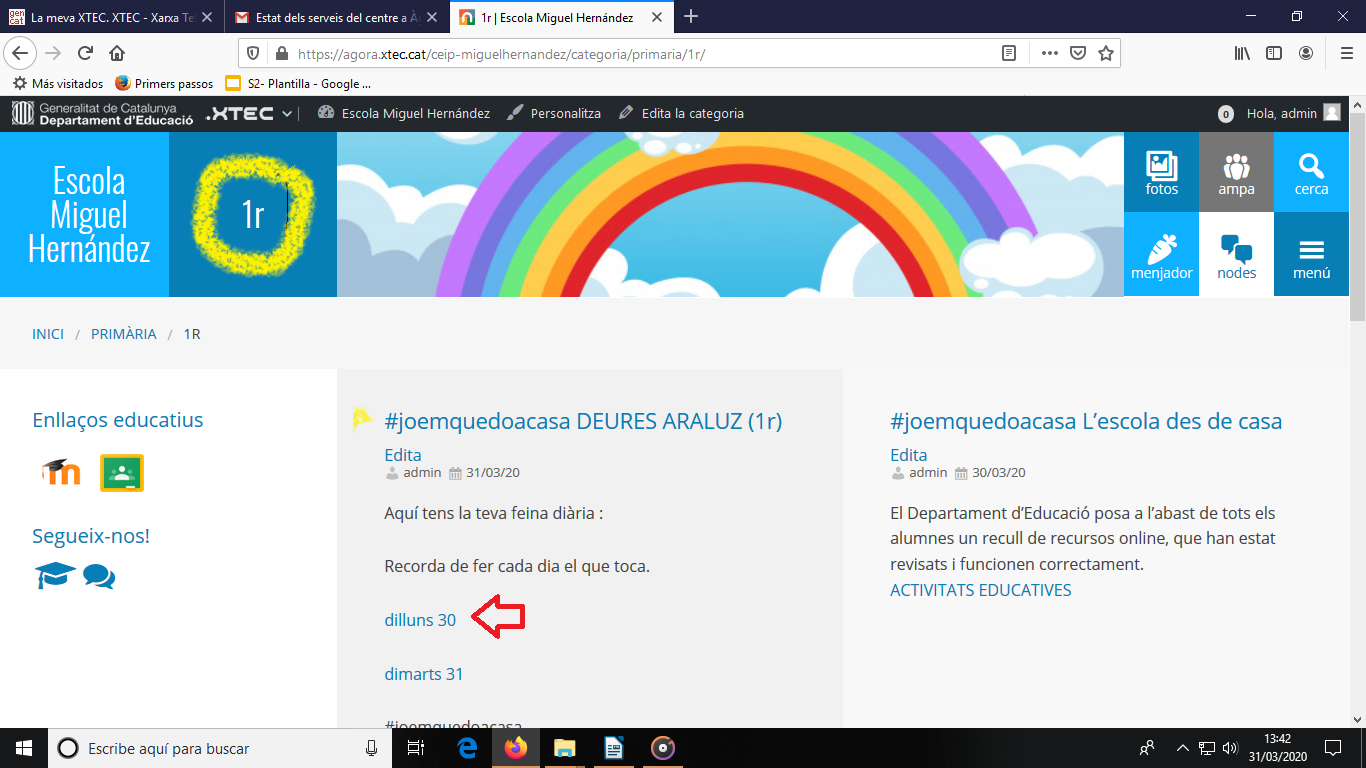
Task: Open the Google Classroom icon
Action: (x=122, y=472)
